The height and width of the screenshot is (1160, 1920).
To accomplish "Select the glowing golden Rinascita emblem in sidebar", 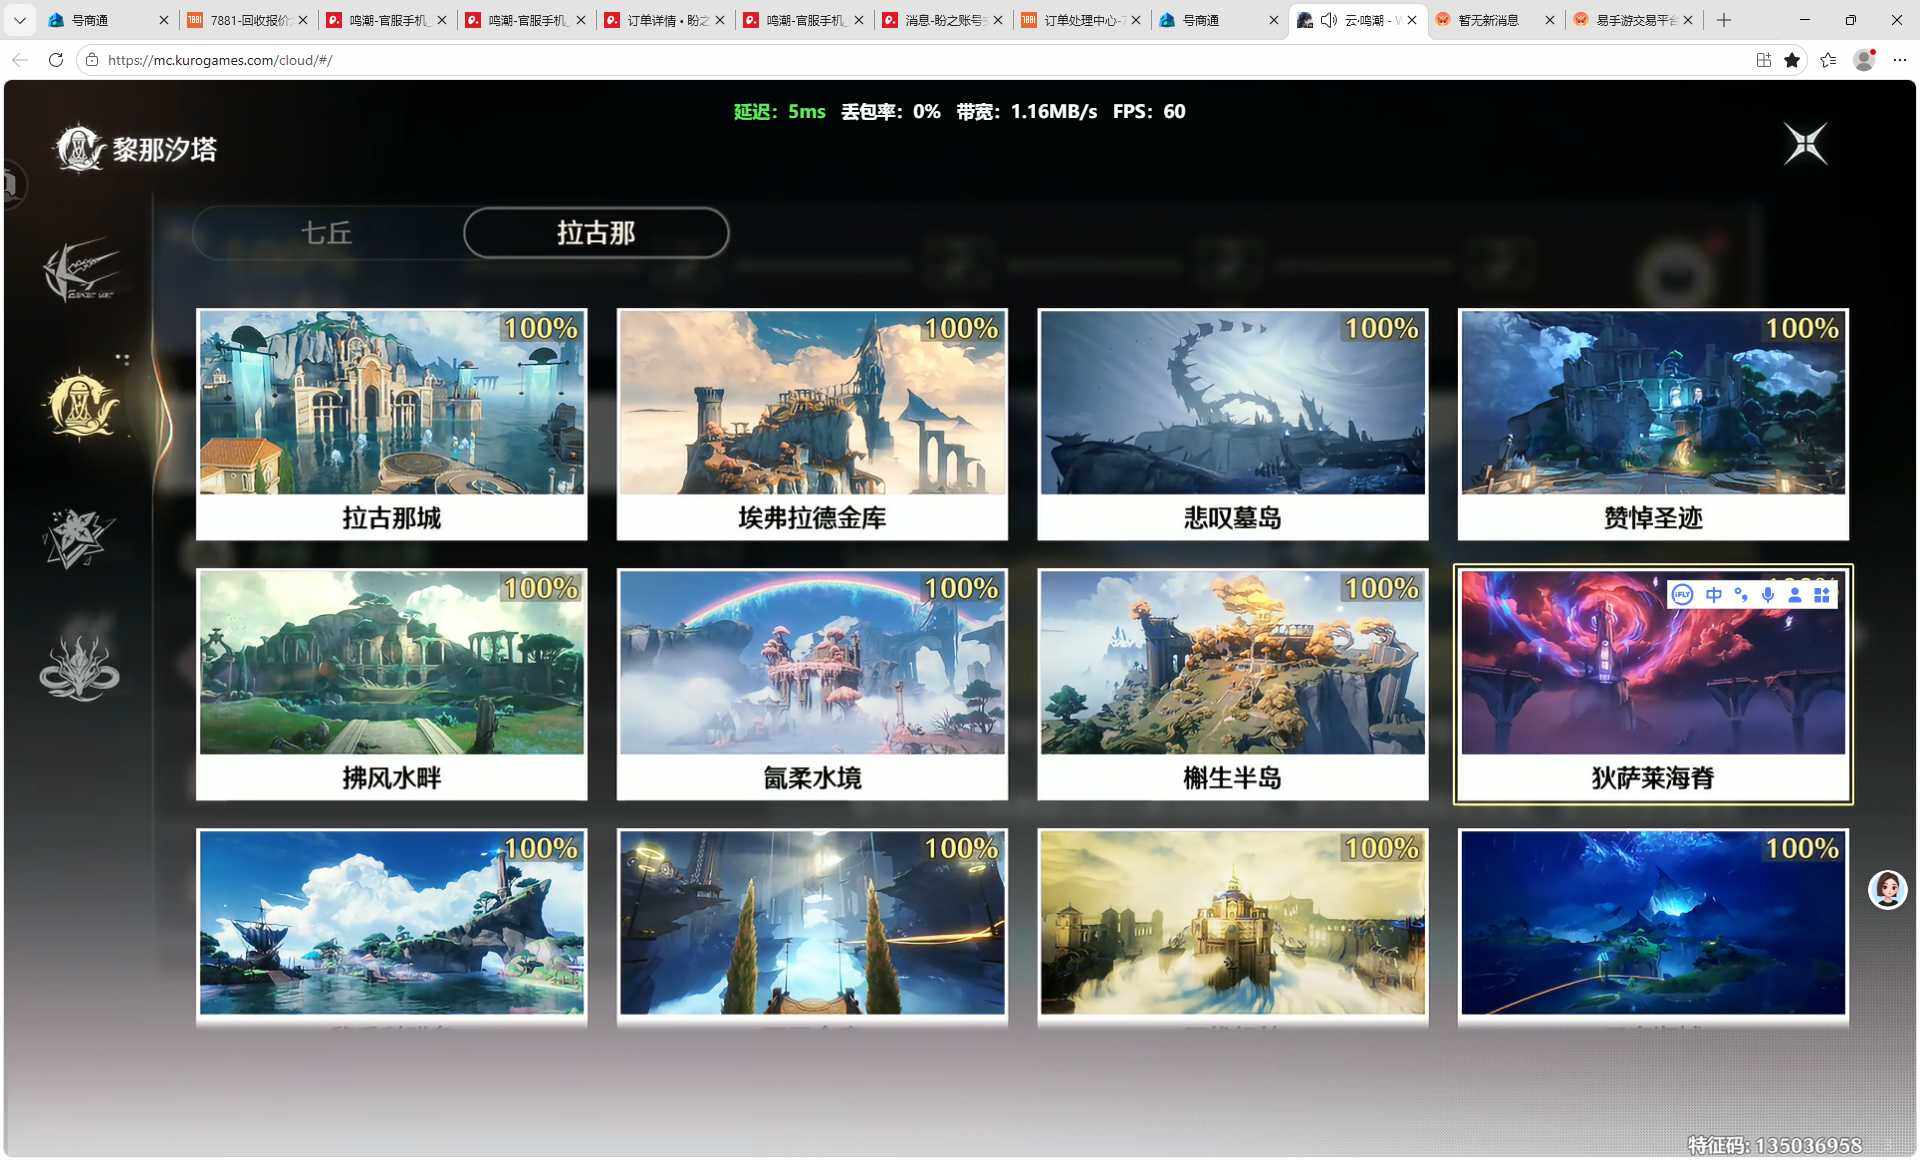I will (81, 404).
